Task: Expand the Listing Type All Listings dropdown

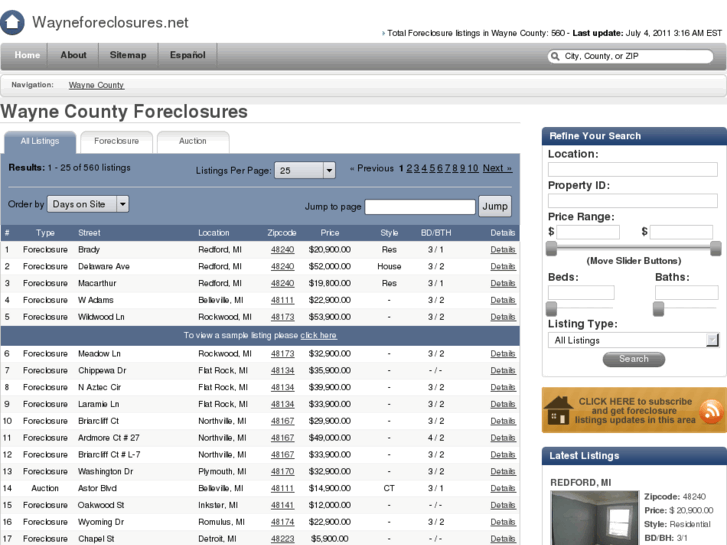Action: (x=633, y=340)
